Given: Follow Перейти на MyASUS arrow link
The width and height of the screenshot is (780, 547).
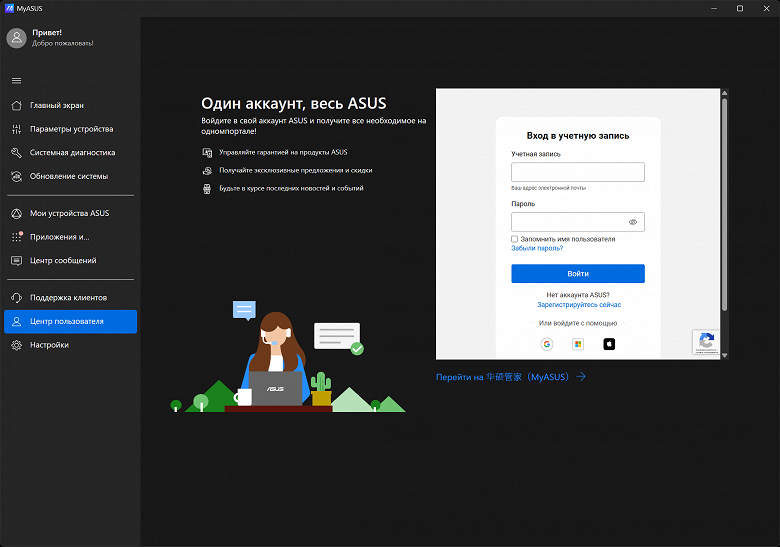Looking at the screenshot, I should (x=511, y=377).
